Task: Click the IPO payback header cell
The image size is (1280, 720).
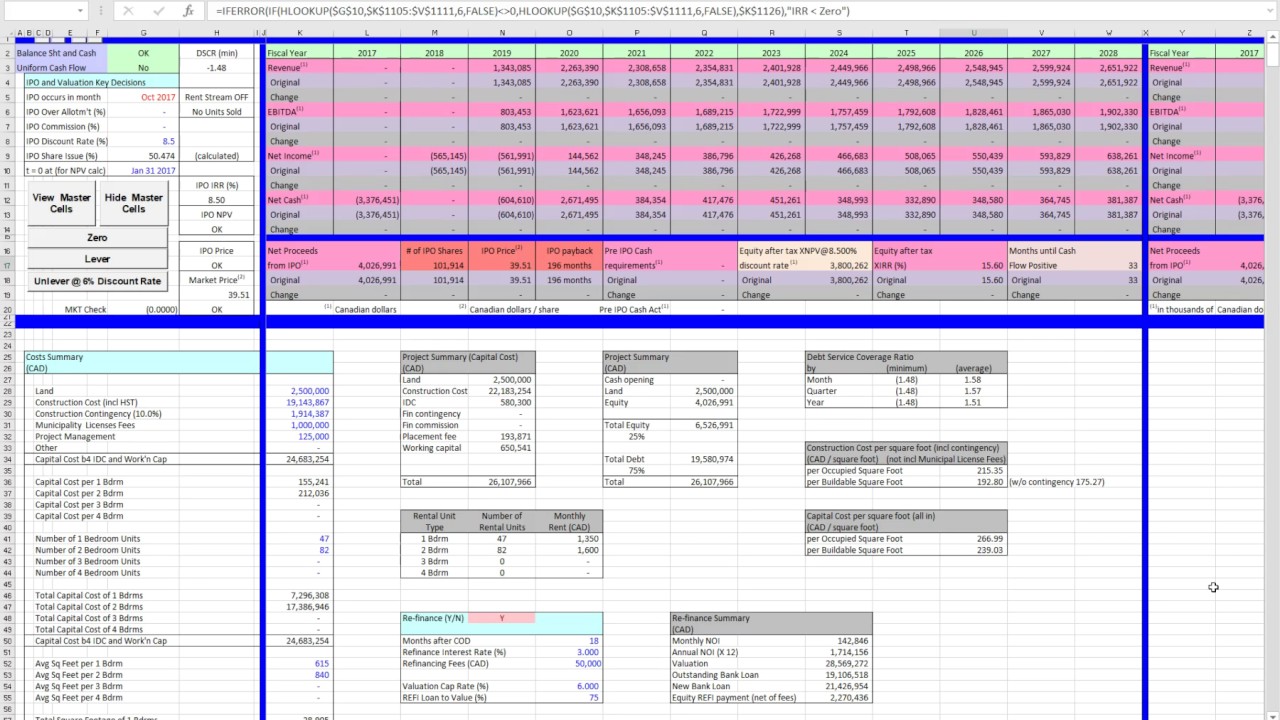Action: (x=569, y=251)
